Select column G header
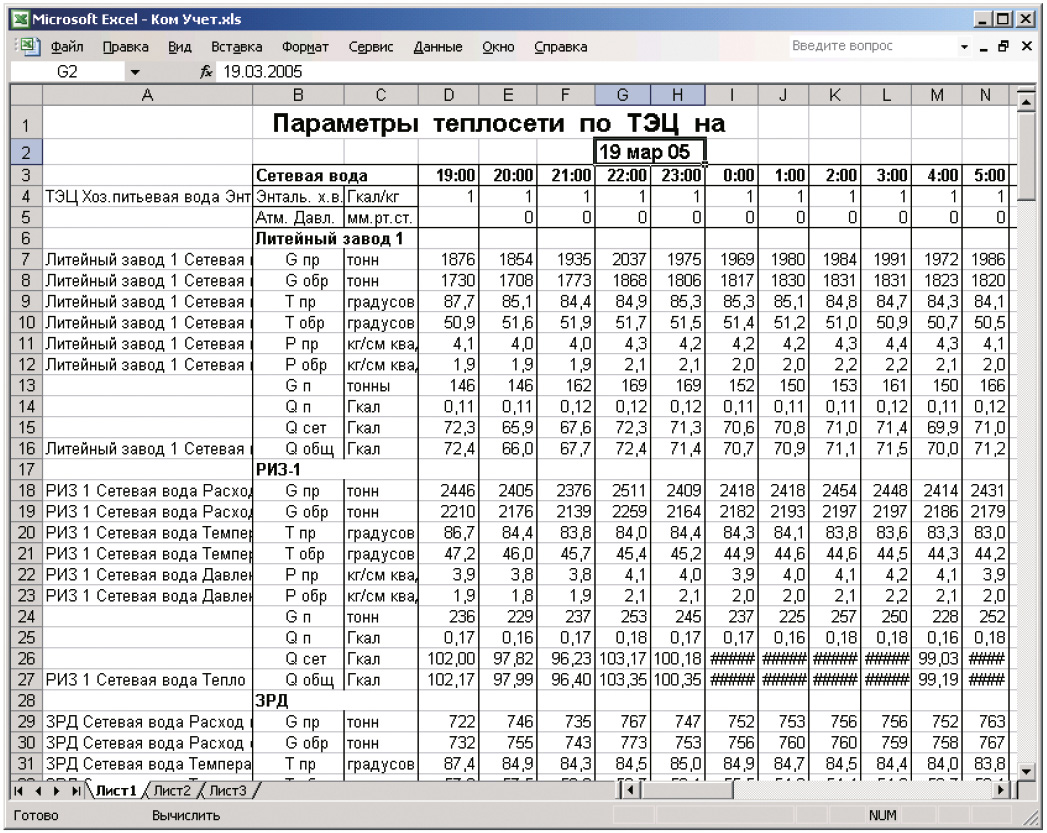This screenshot has width=1047, height=833. coord(622,95)
